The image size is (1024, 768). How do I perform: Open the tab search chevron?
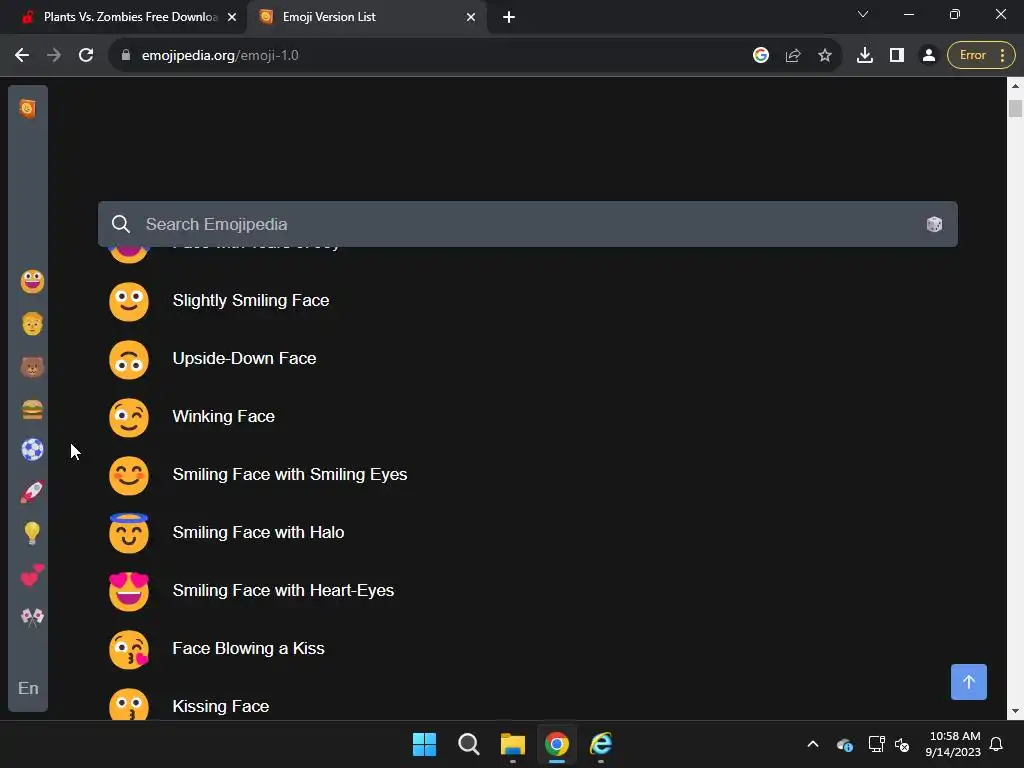coord(863,14)
